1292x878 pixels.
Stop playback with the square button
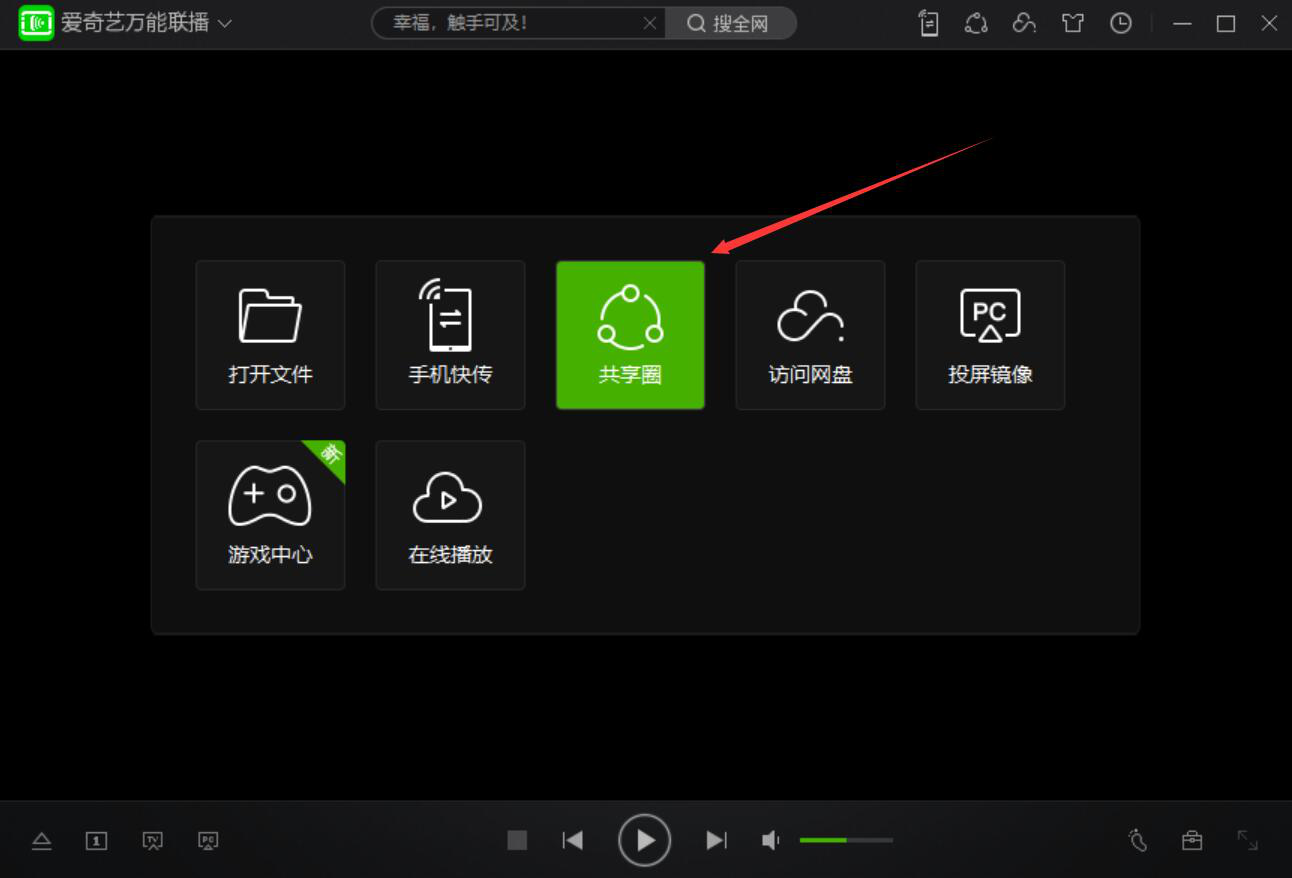(x=517, y=840)
